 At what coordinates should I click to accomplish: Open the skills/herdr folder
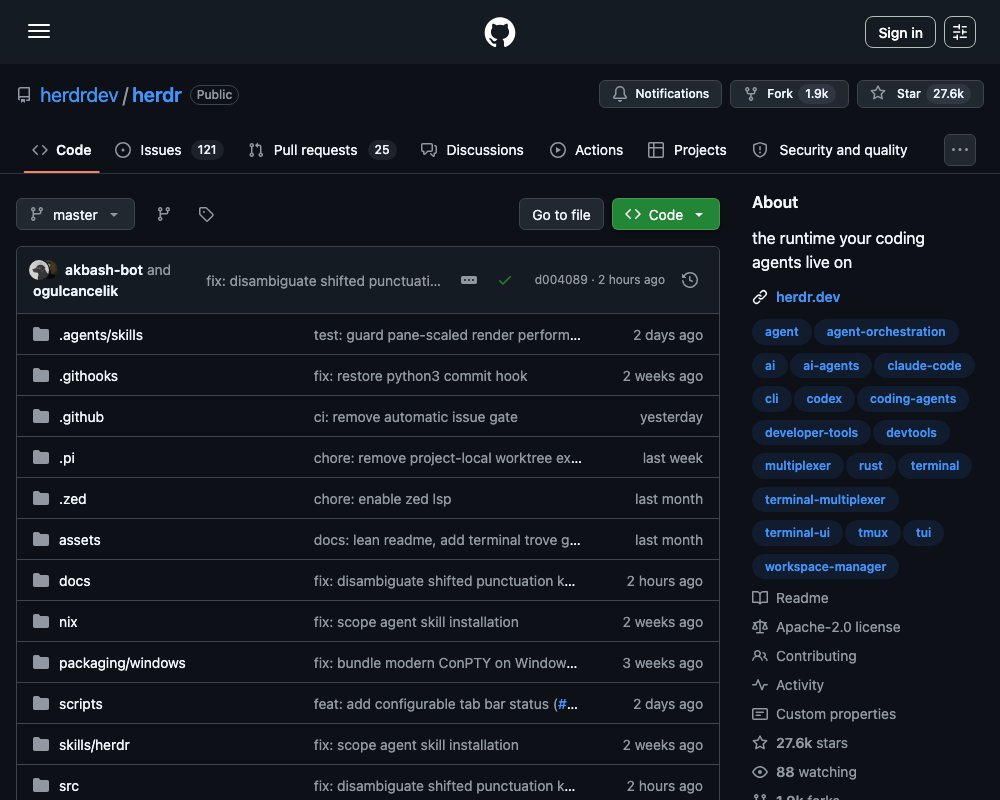94,744
